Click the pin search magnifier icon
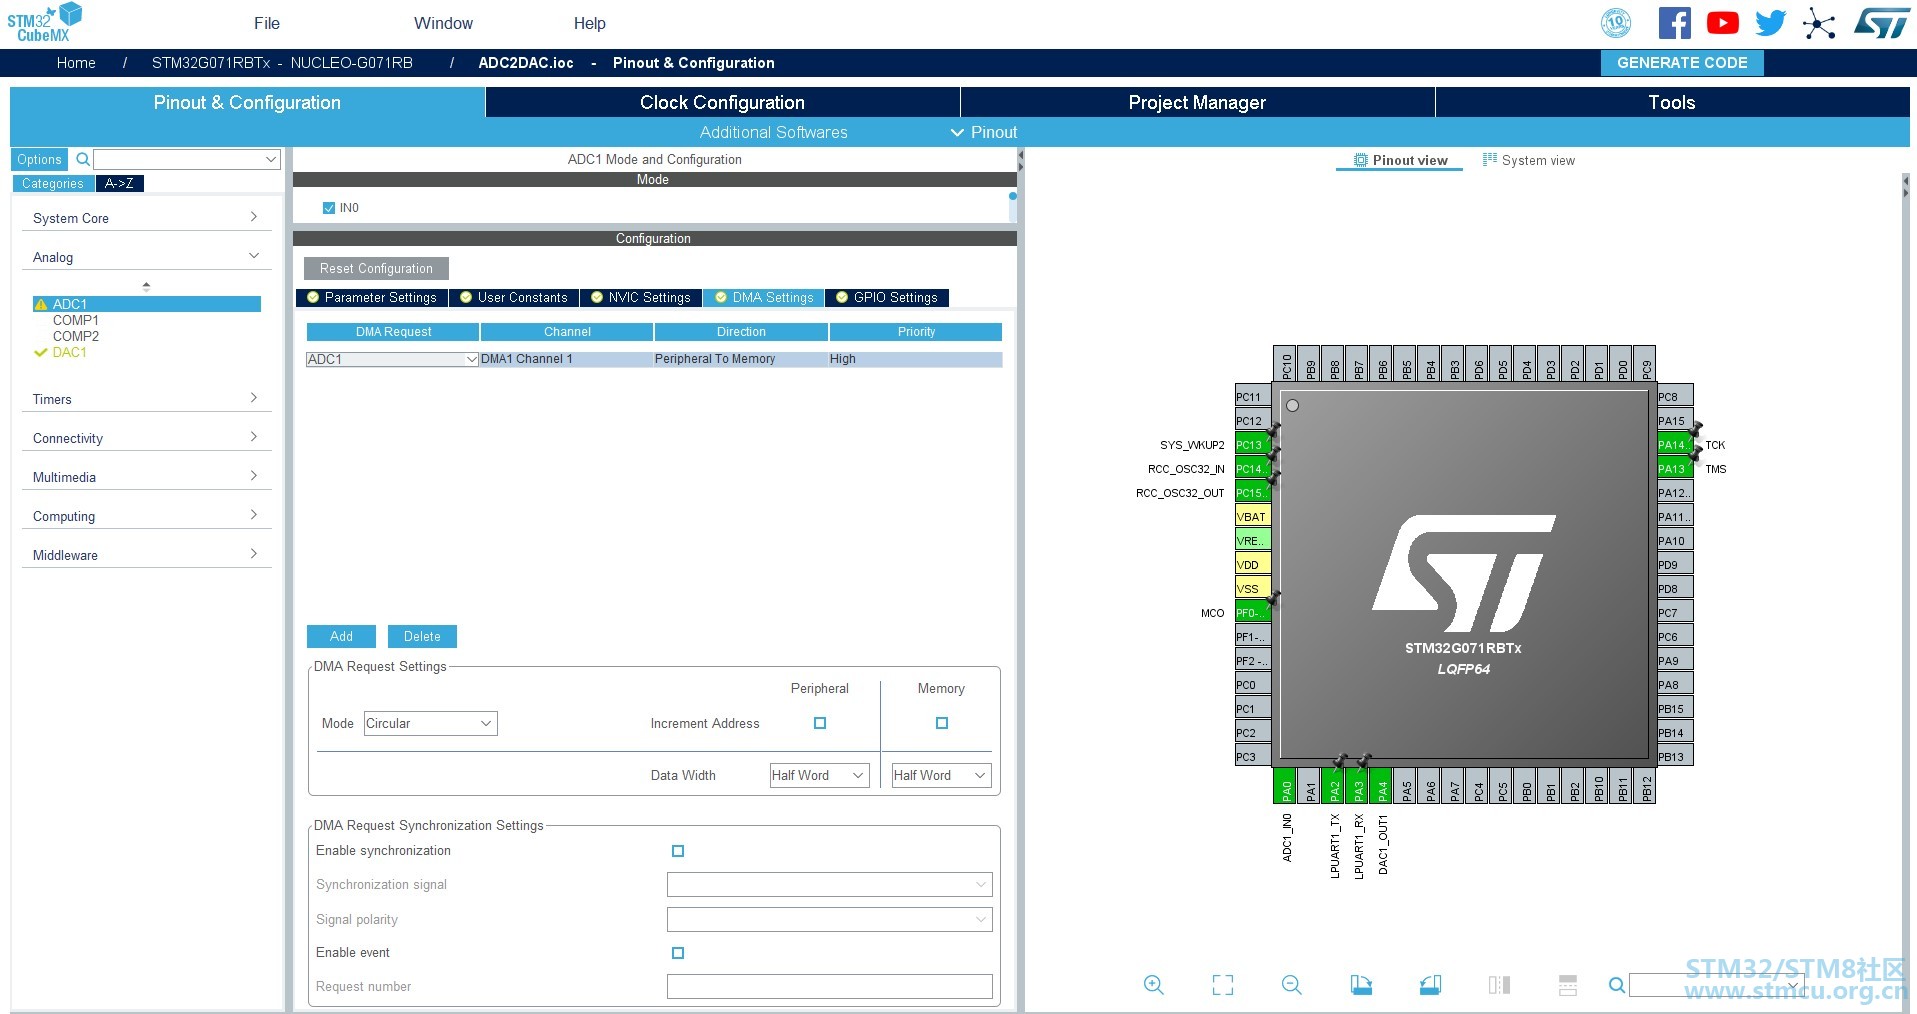Viewport: 1917px width, 1014px height. [1616, 985]
